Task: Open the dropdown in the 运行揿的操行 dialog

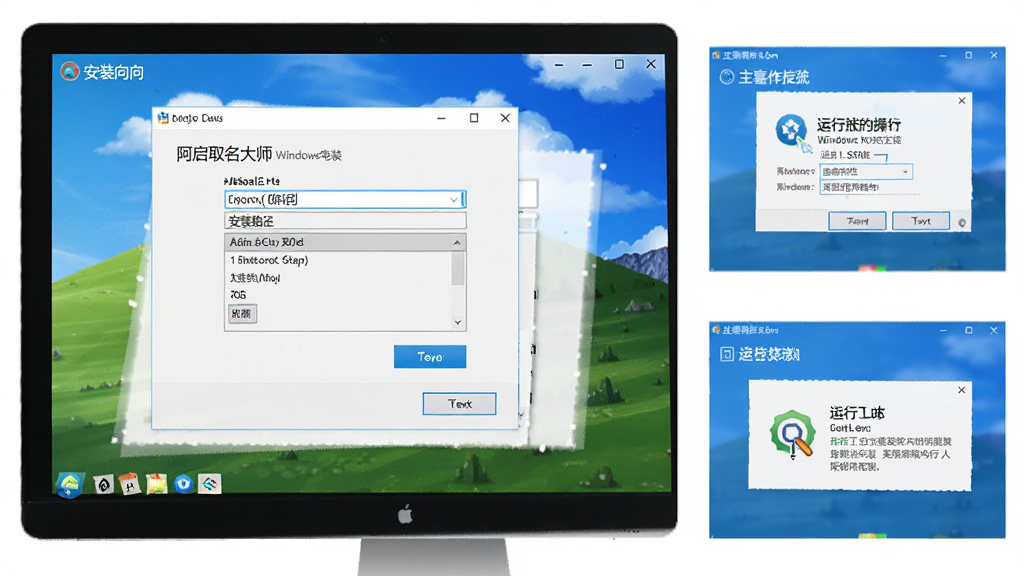Action: pyautogui.click(x=905, y=172)
